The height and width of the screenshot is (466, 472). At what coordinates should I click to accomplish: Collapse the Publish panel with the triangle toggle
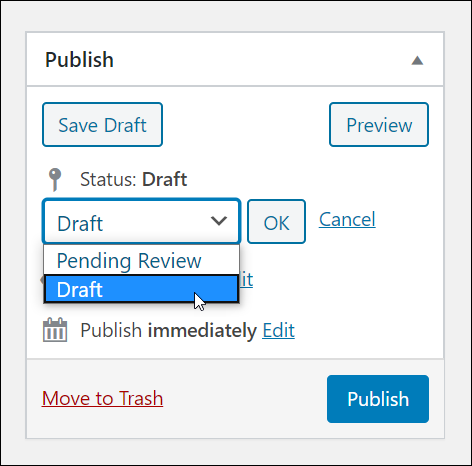[x=417, y=61]
